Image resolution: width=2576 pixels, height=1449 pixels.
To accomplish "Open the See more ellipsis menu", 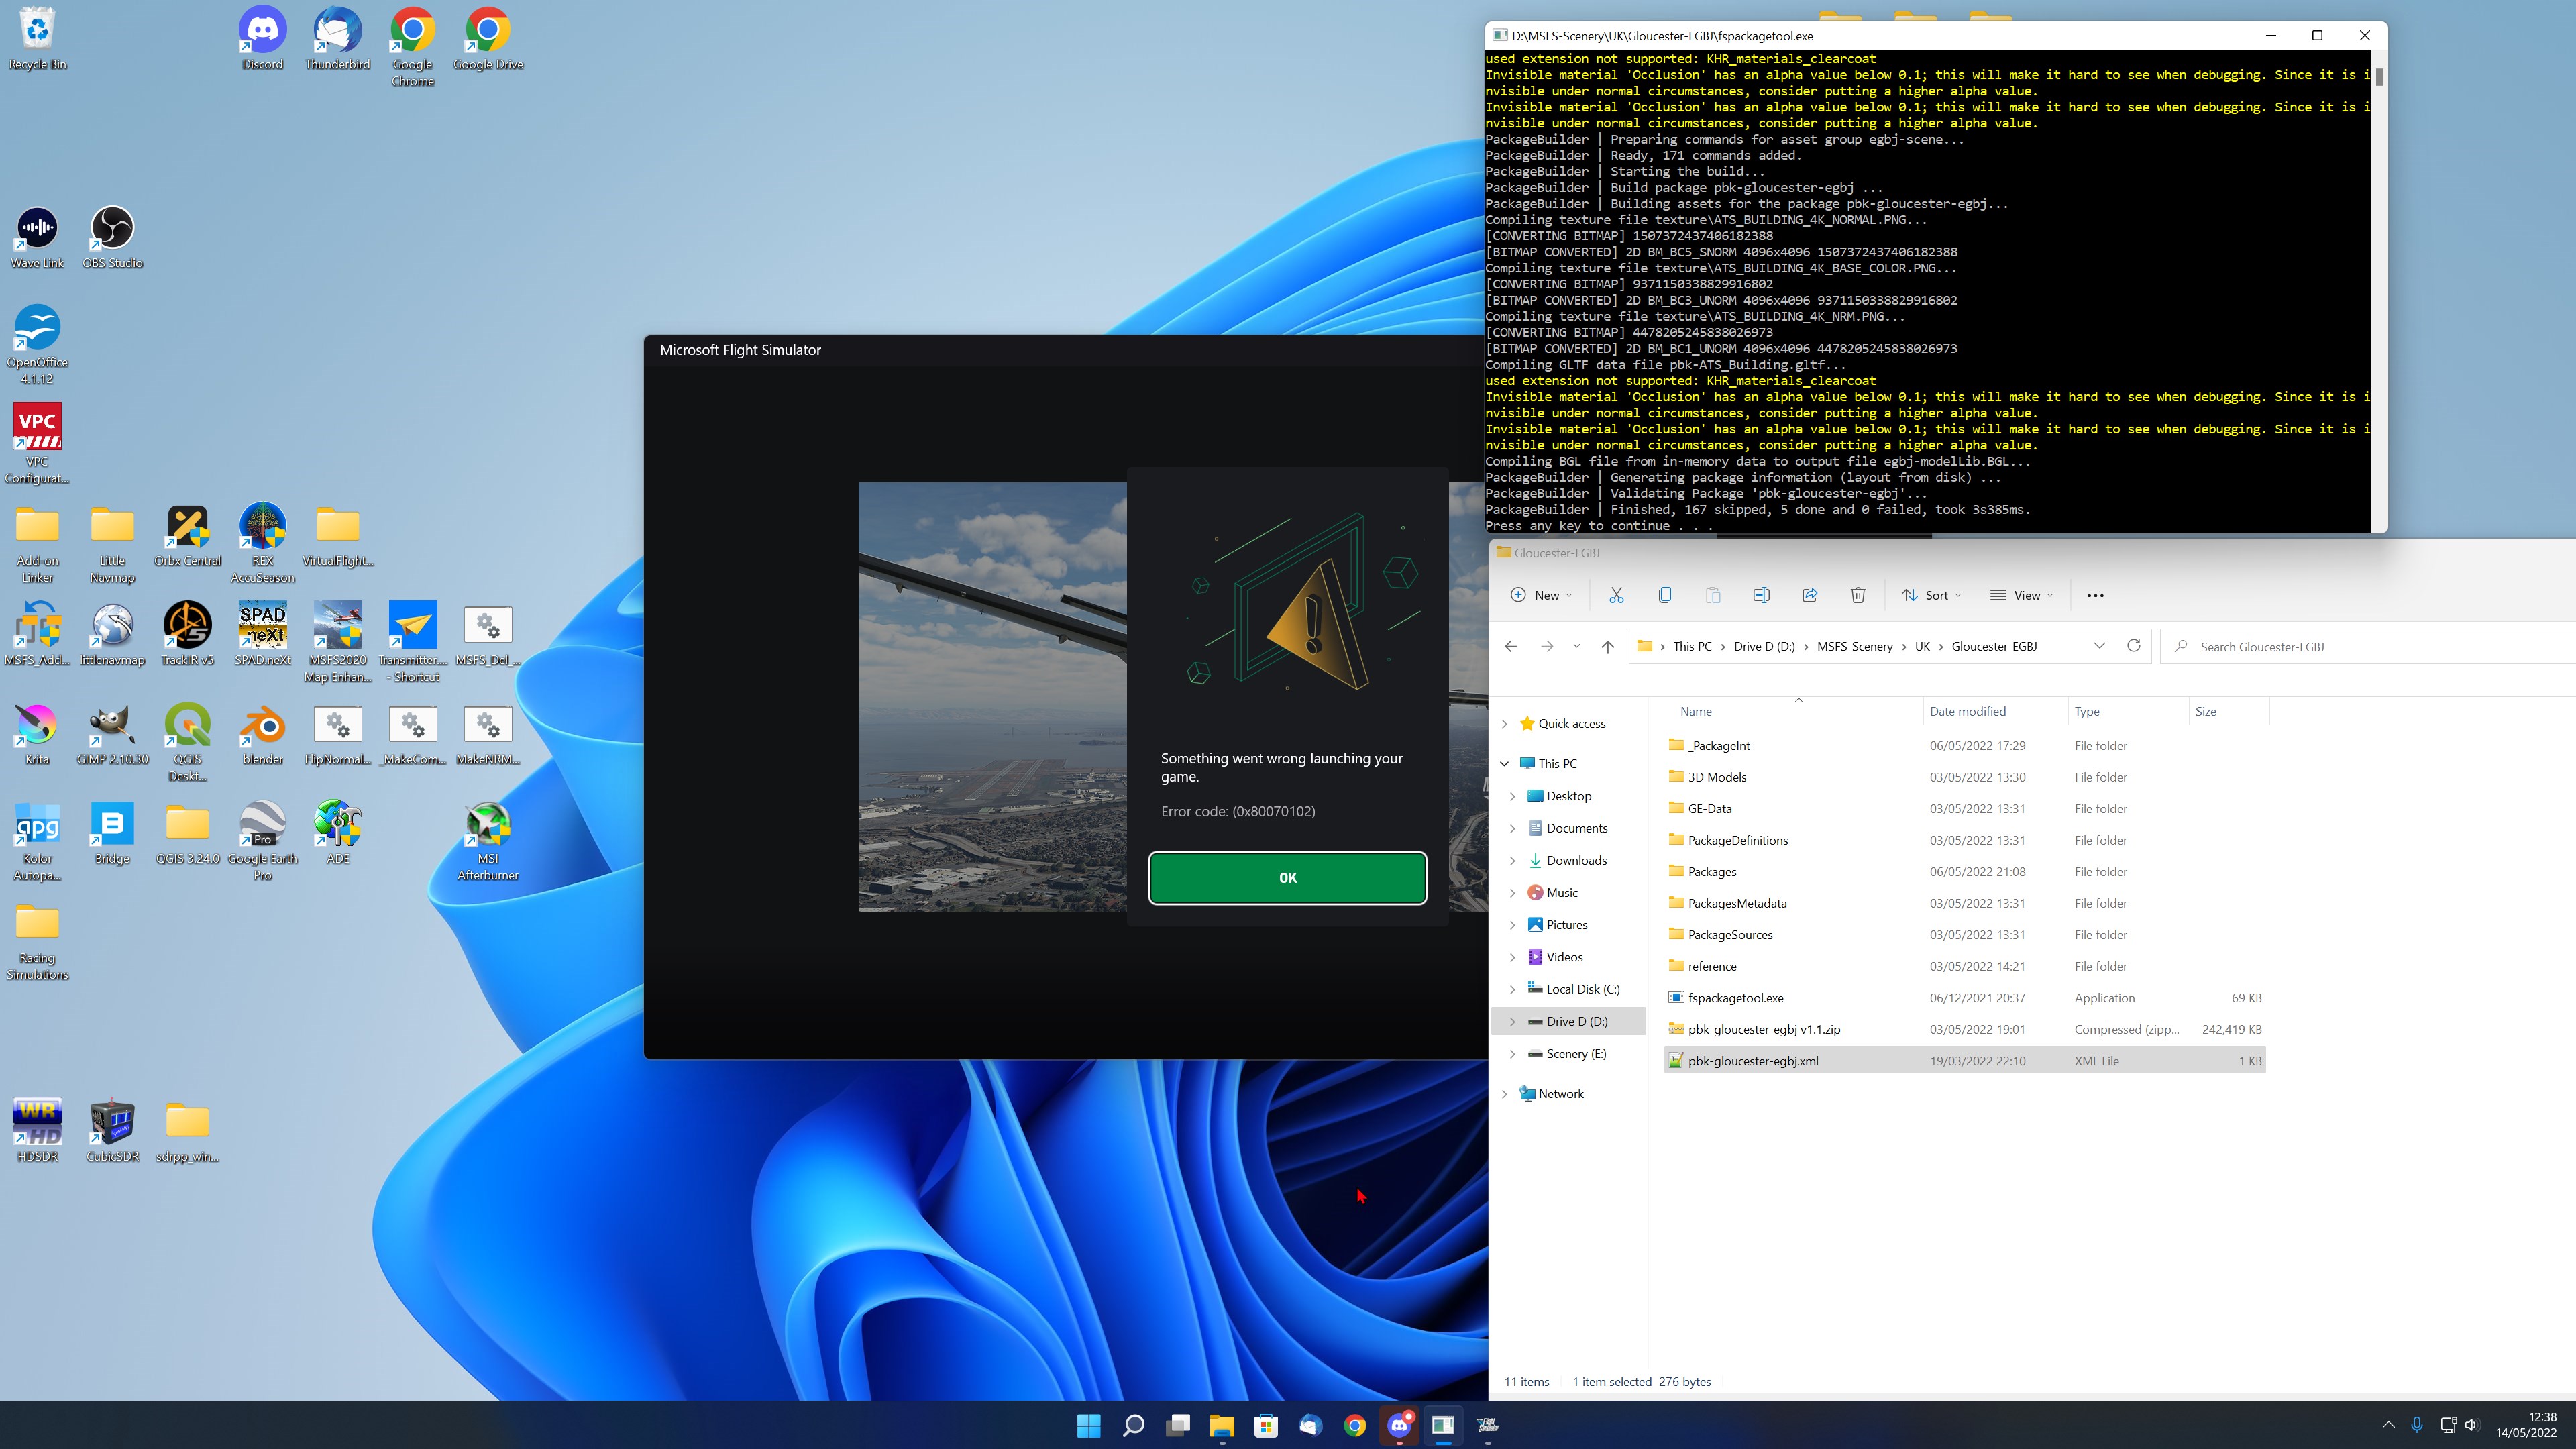I will point(2095,595).
